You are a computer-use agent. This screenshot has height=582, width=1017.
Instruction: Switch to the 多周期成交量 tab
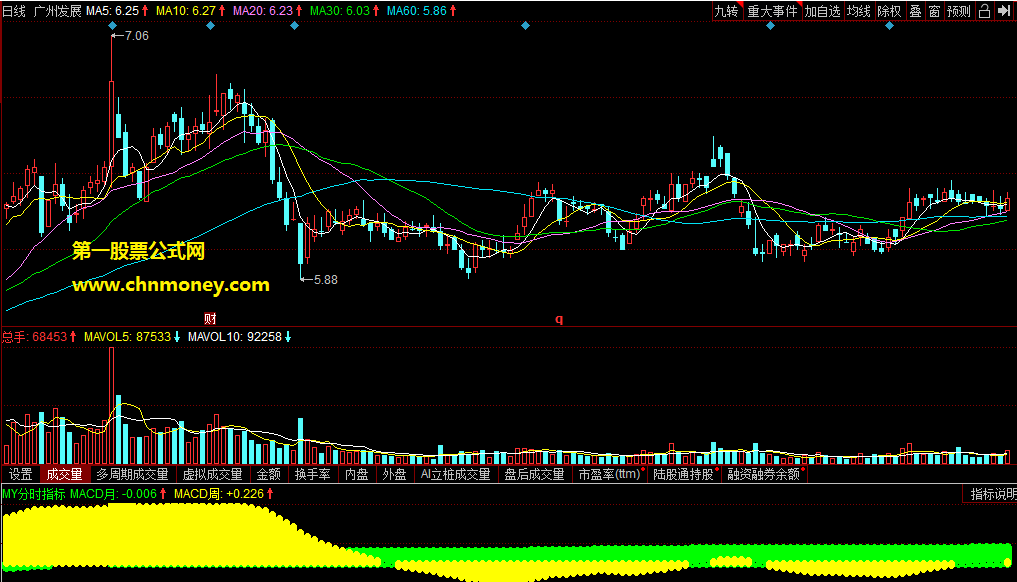pyautogui.click(x=132, y=474)
